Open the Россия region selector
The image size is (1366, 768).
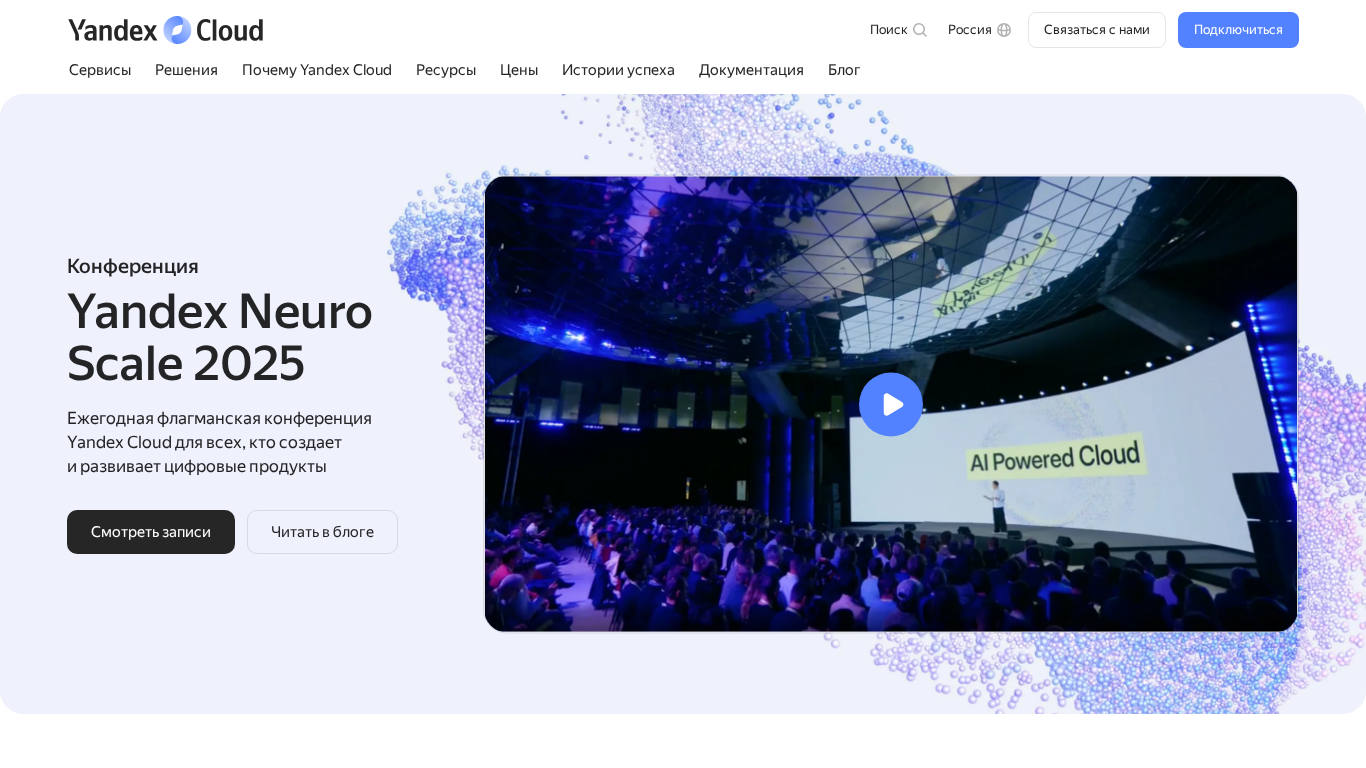click(969, 30)
